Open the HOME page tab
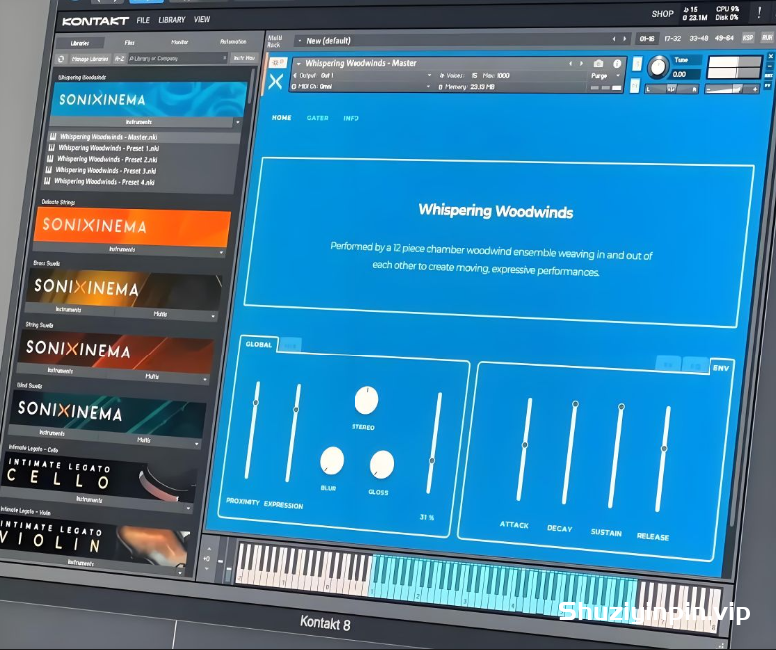776x650 pixels. (282, 118)
